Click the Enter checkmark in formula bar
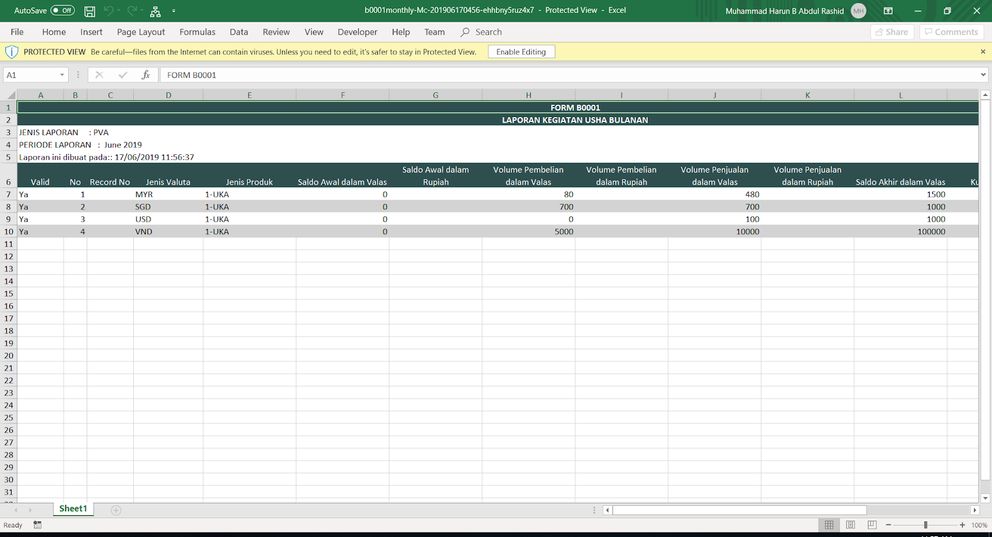The width and height of the screenshot is (992, 537). pos(122,75)
